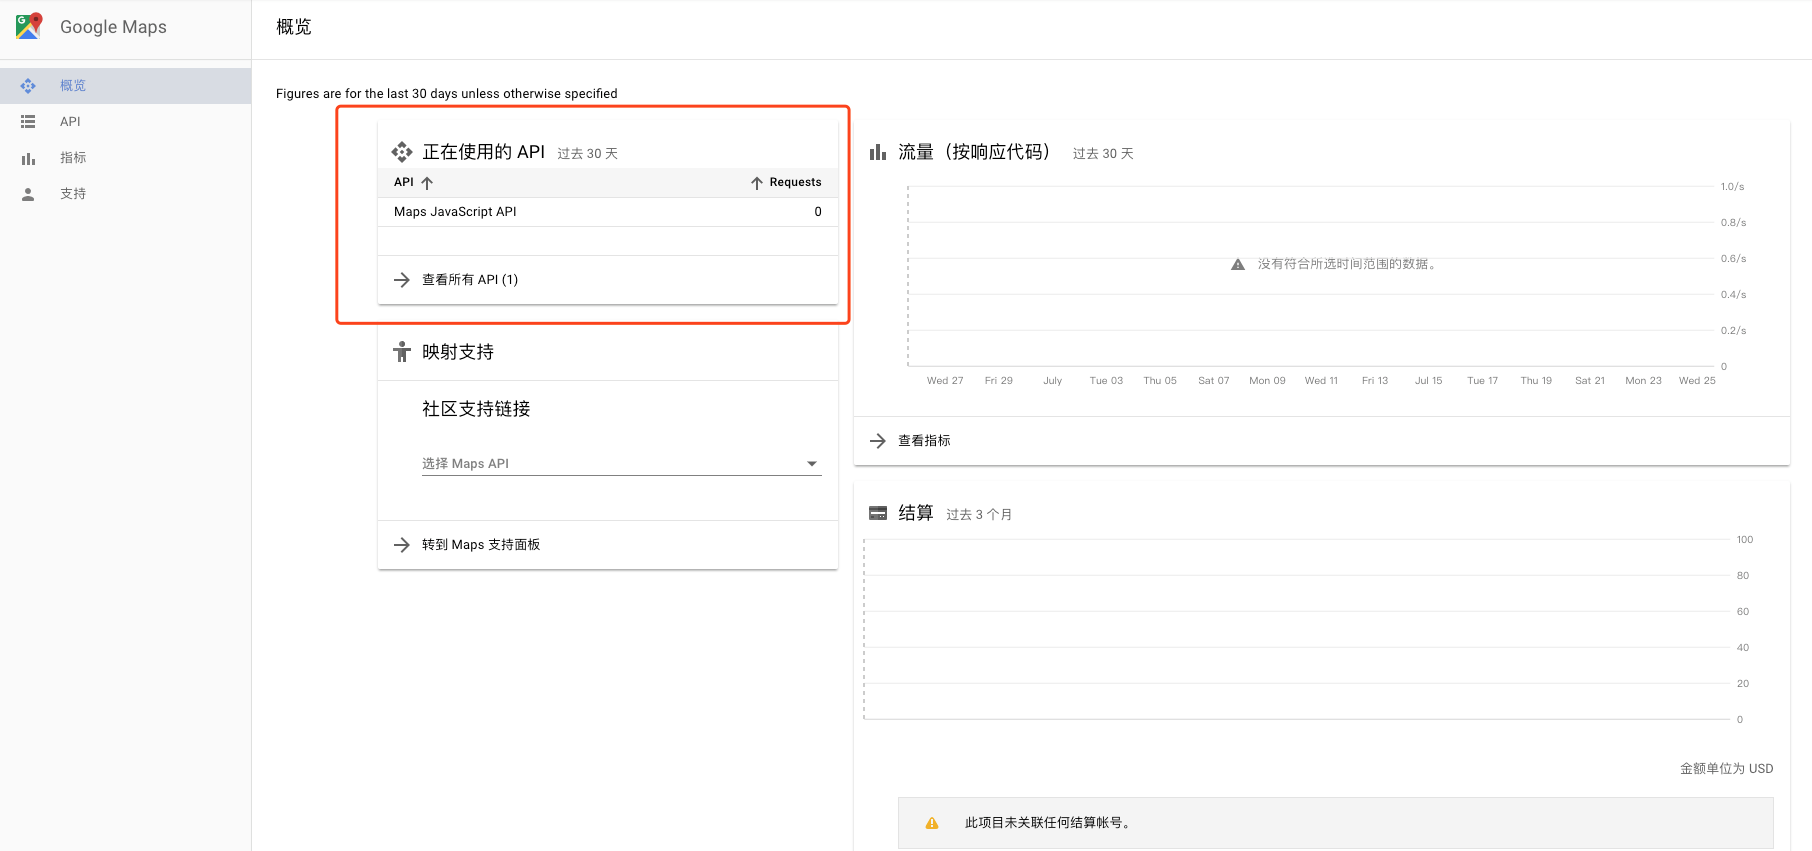Image resolution: width=1812 pixels, height=851 pixels.
Task: Click the arrow next to 转到 Maps 支持面板
Action: click(402, 545)
